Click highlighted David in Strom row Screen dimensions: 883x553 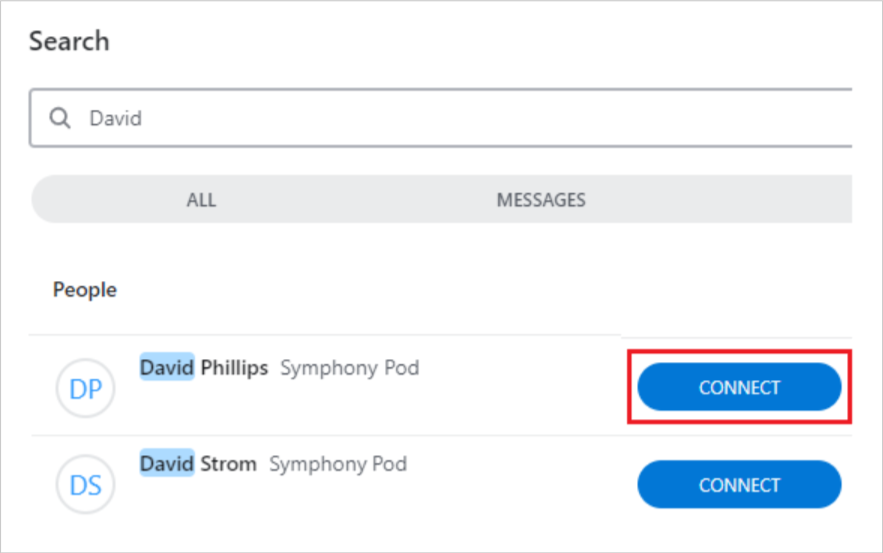point(167,463)
